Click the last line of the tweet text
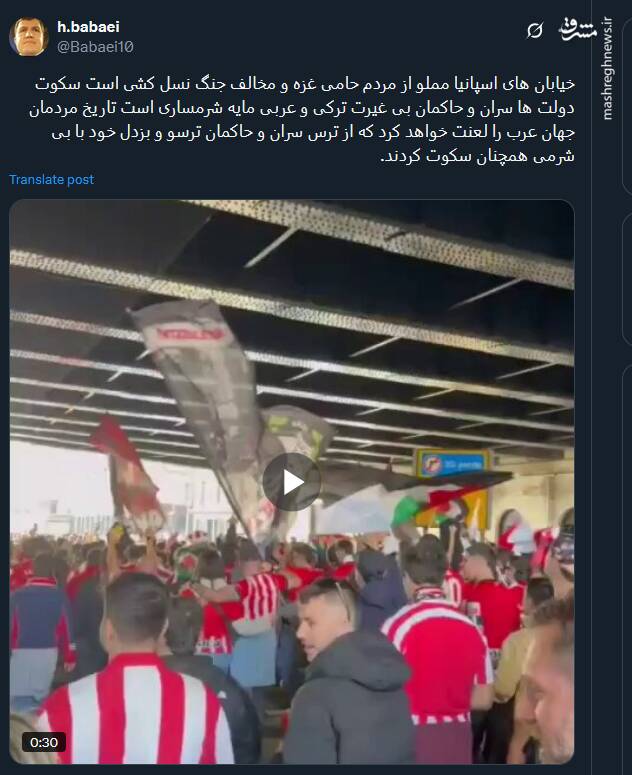Image resolution: width=632 pixels, height=775 pixels. click(477, 157)
